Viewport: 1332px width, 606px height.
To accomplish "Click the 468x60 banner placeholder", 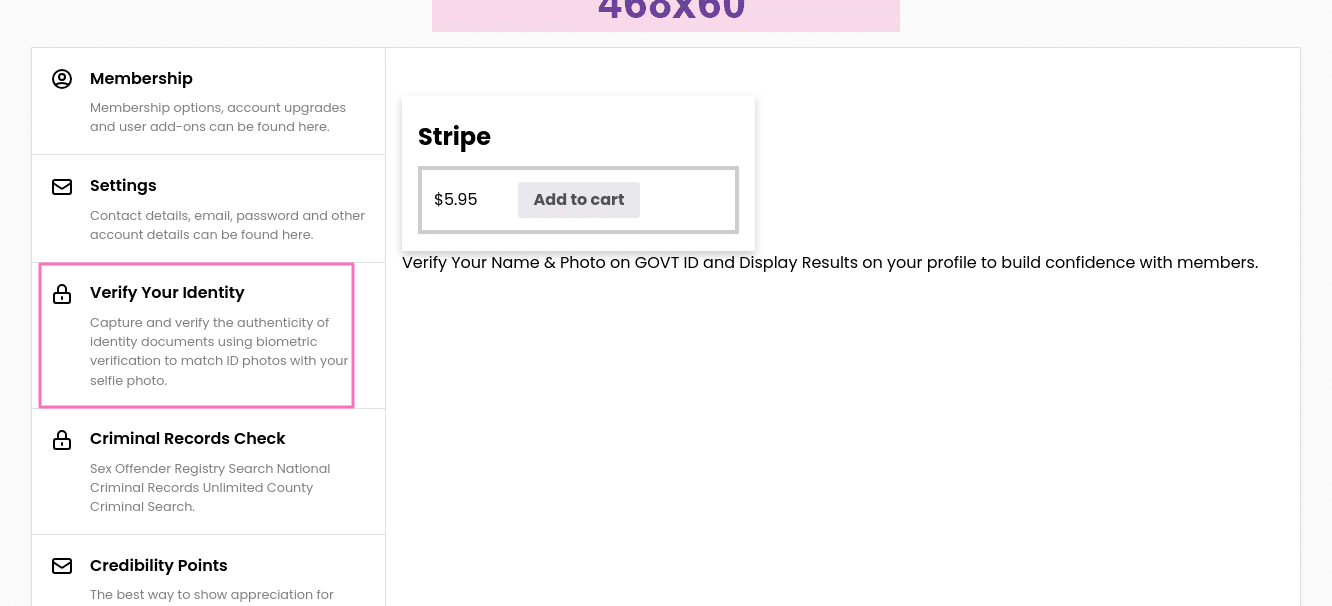I will coord(666,15).
